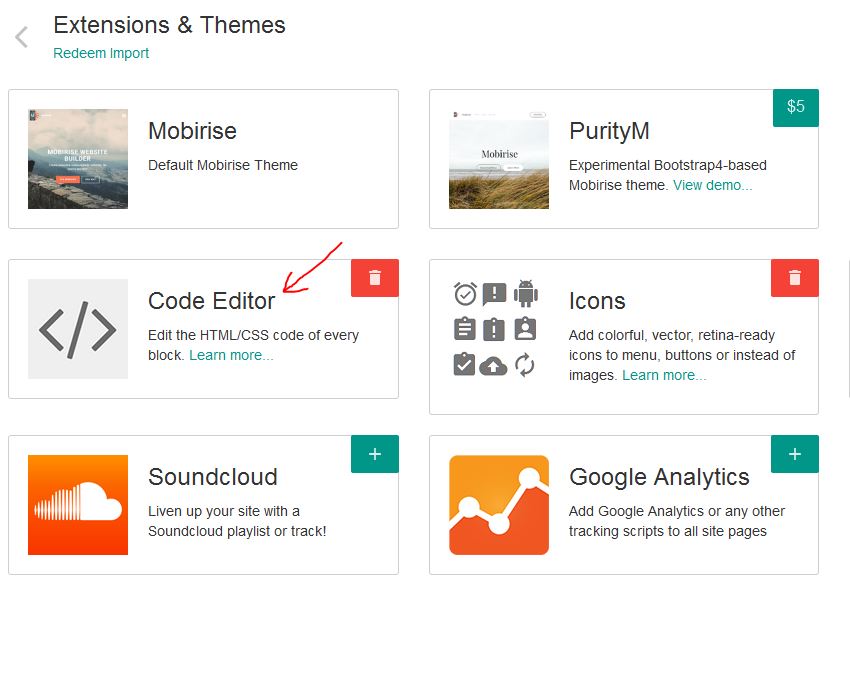Click the Icons extension grid image
Screen dimensions: 850x691
click(x=496, y=329)
